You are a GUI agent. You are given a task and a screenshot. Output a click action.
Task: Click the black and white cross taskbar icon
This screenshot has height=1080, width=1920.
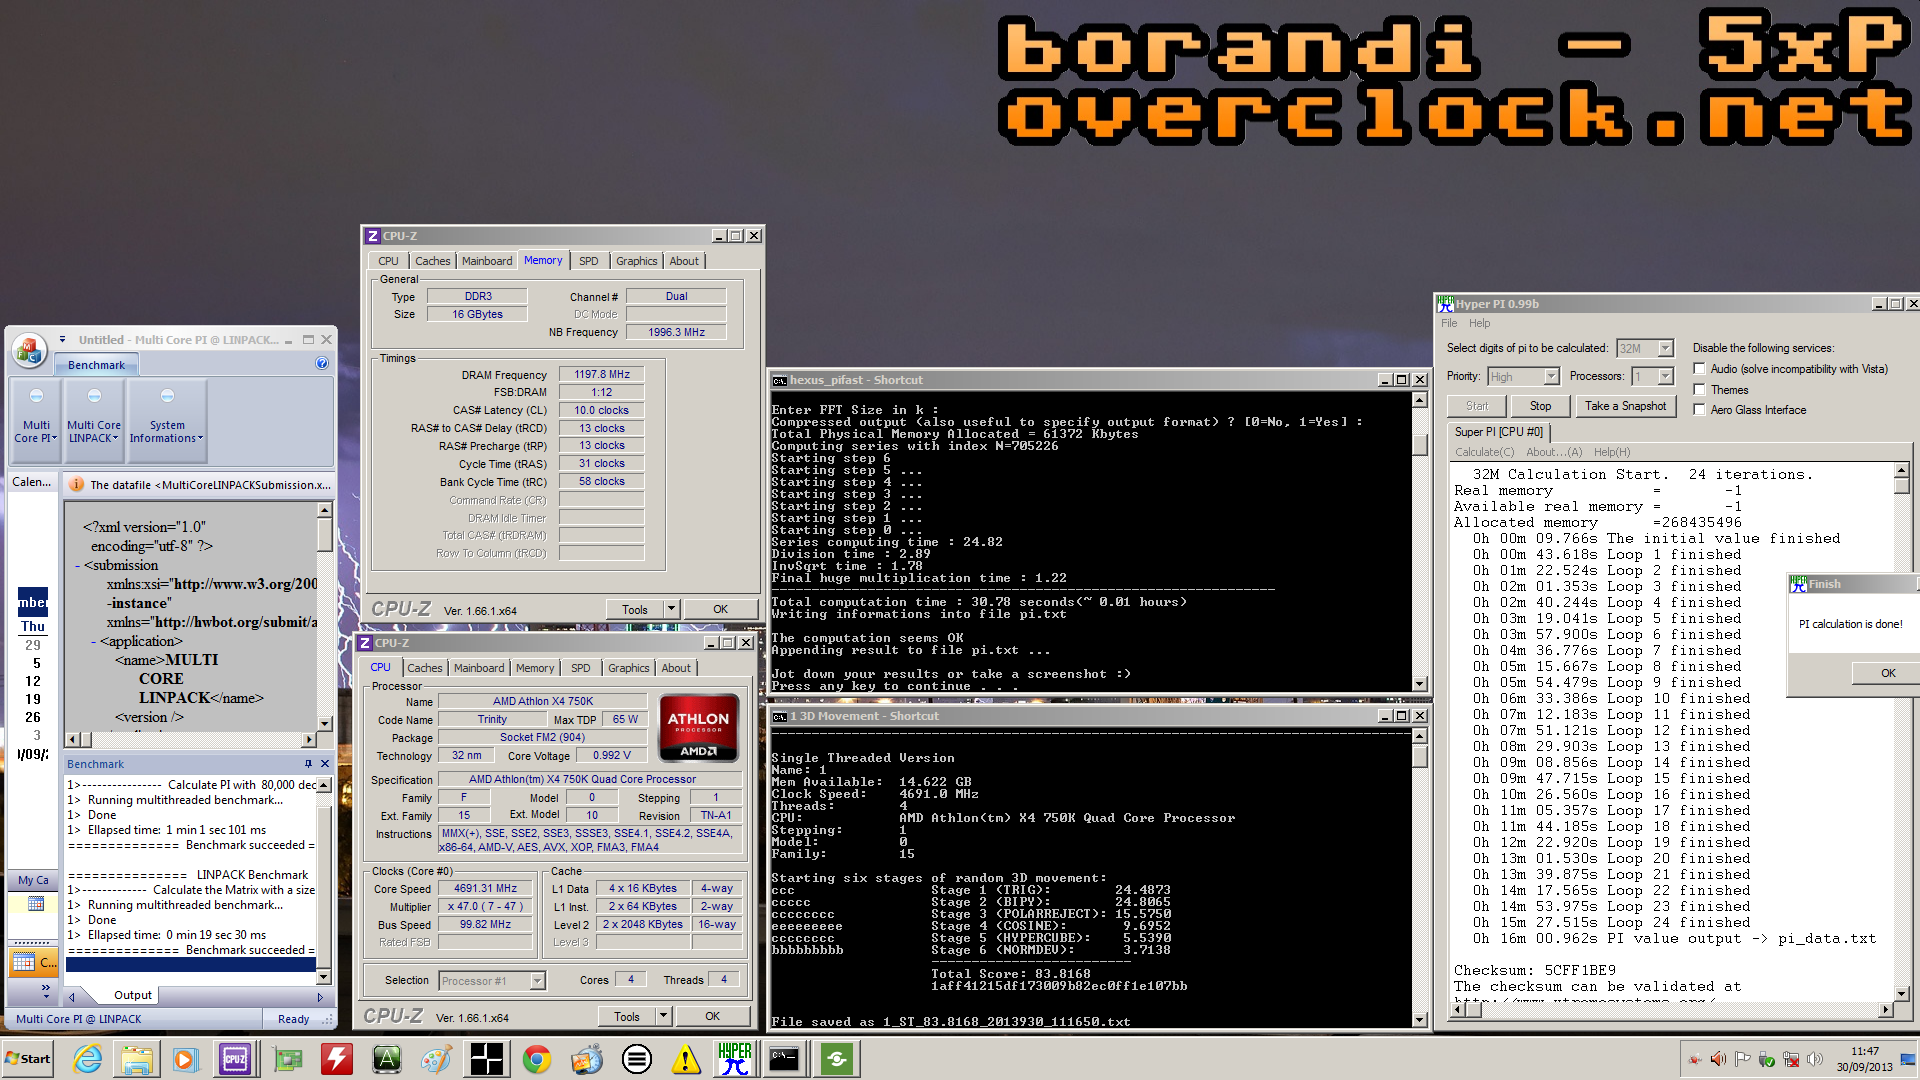point(487,1059)
